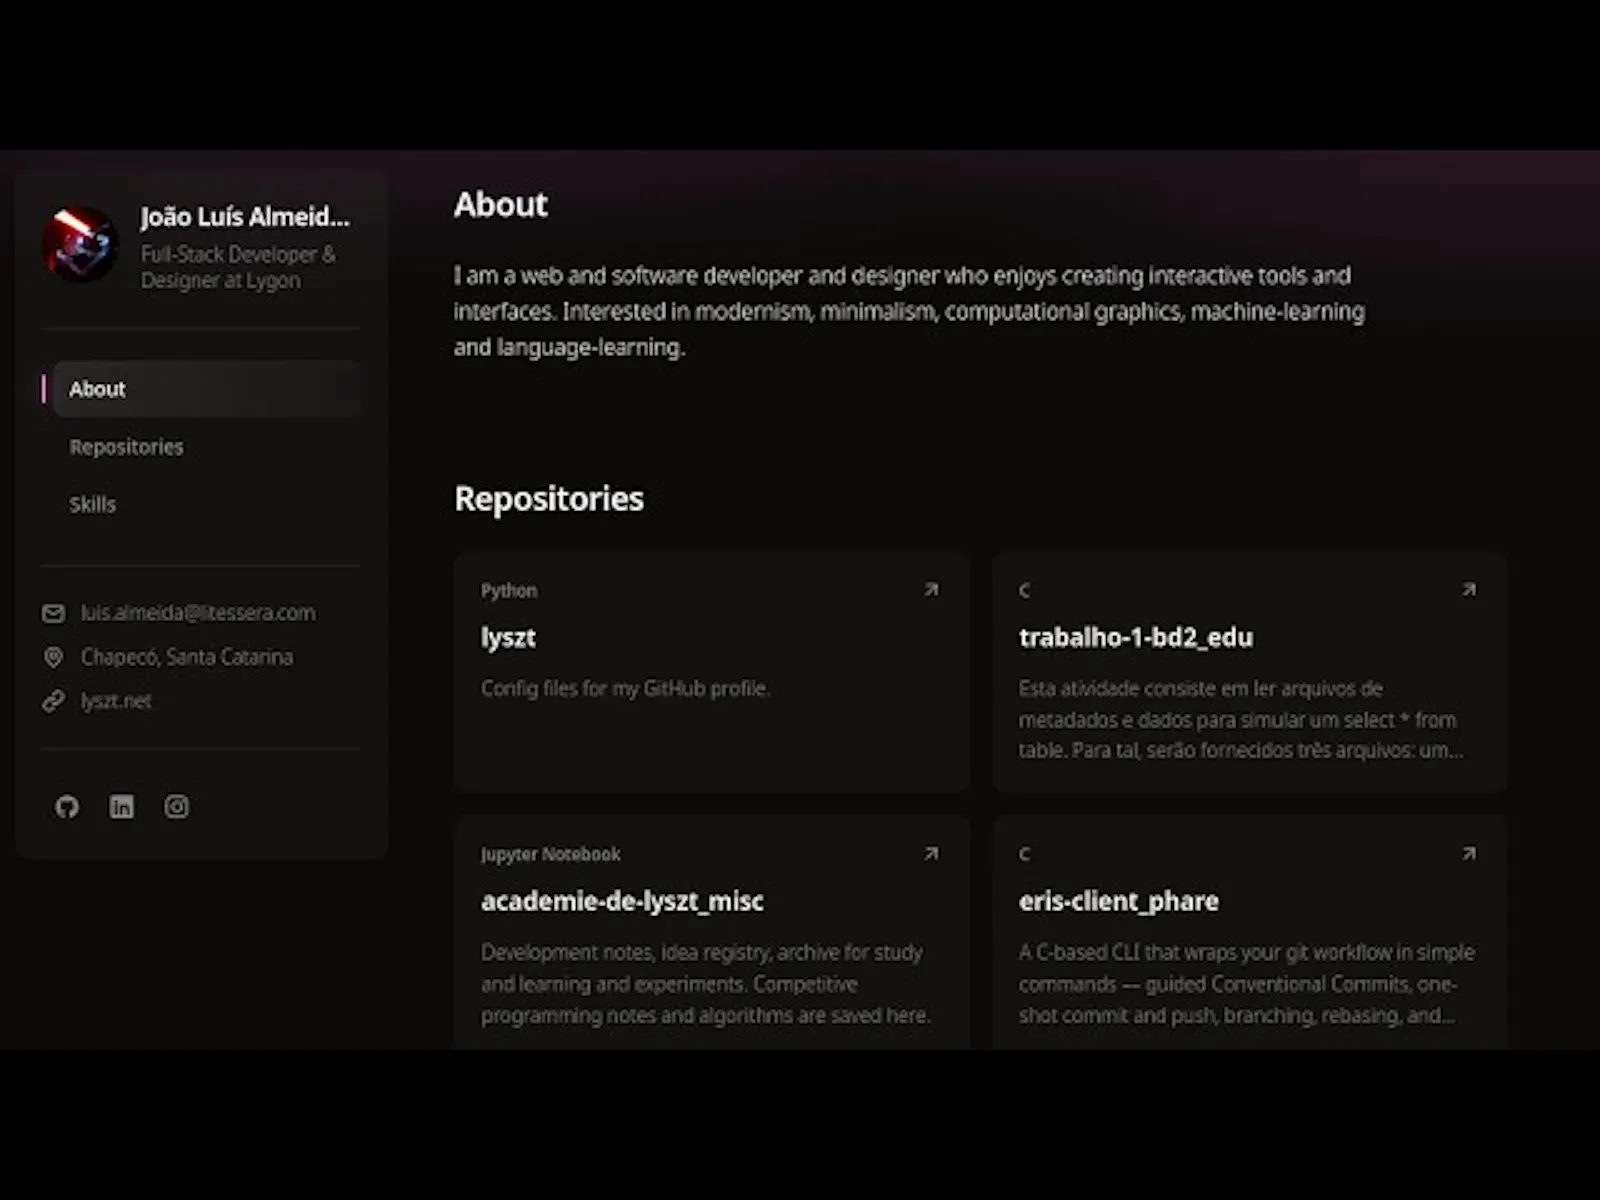The height and width of the screenshot is (1200, 1600).
Task: Open the lyszt.net website link
Action: coord(116,701)
